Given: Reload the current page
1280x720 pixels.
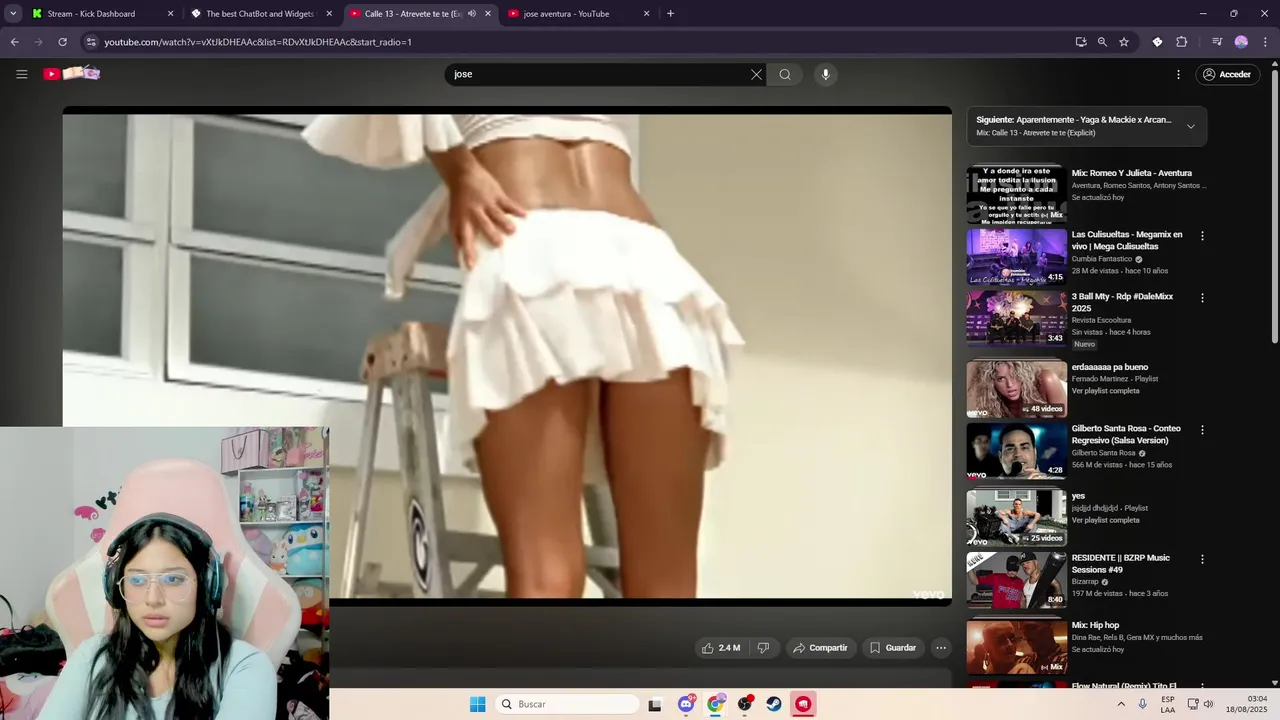Looking at the screenshot, I should [x=62, y=42].
